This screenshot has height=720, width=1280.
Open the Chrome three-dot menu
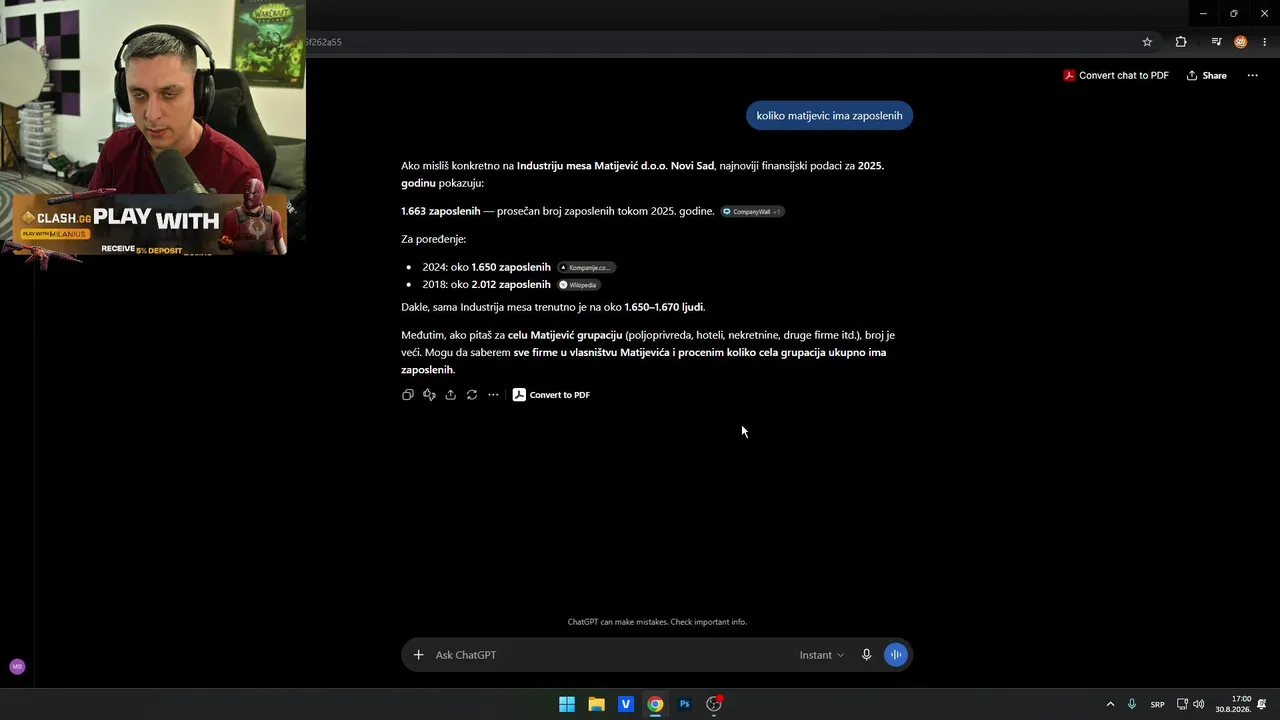coord(1264,42)
